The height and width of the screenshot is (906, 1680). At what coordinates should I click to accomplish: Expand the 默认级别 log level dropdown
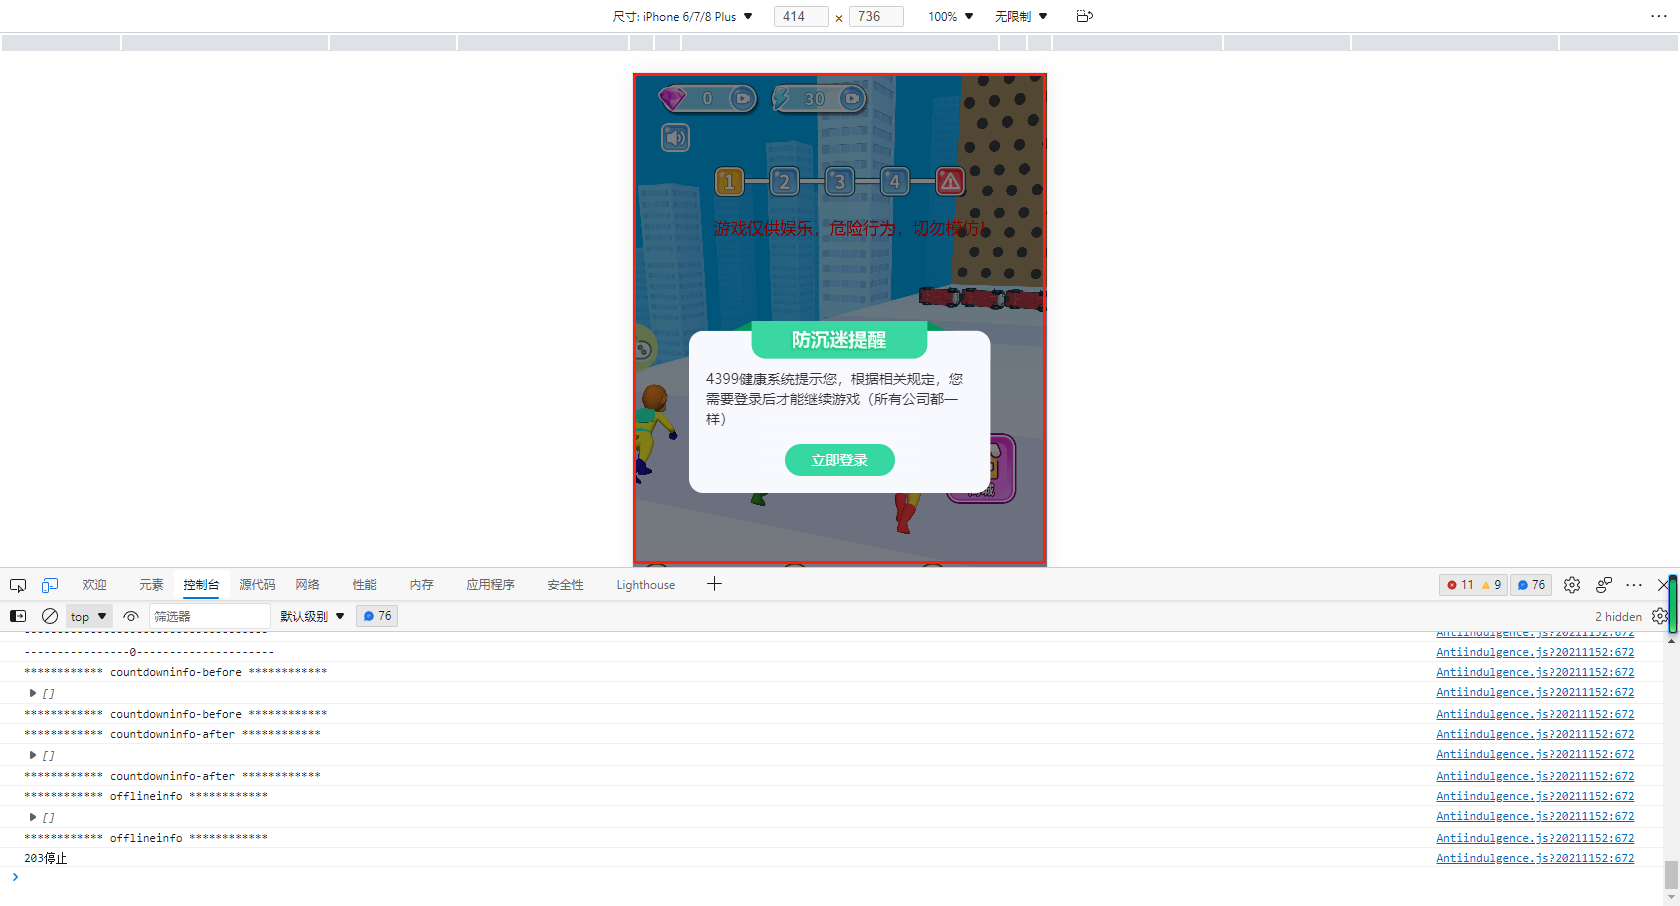point(312,616)
